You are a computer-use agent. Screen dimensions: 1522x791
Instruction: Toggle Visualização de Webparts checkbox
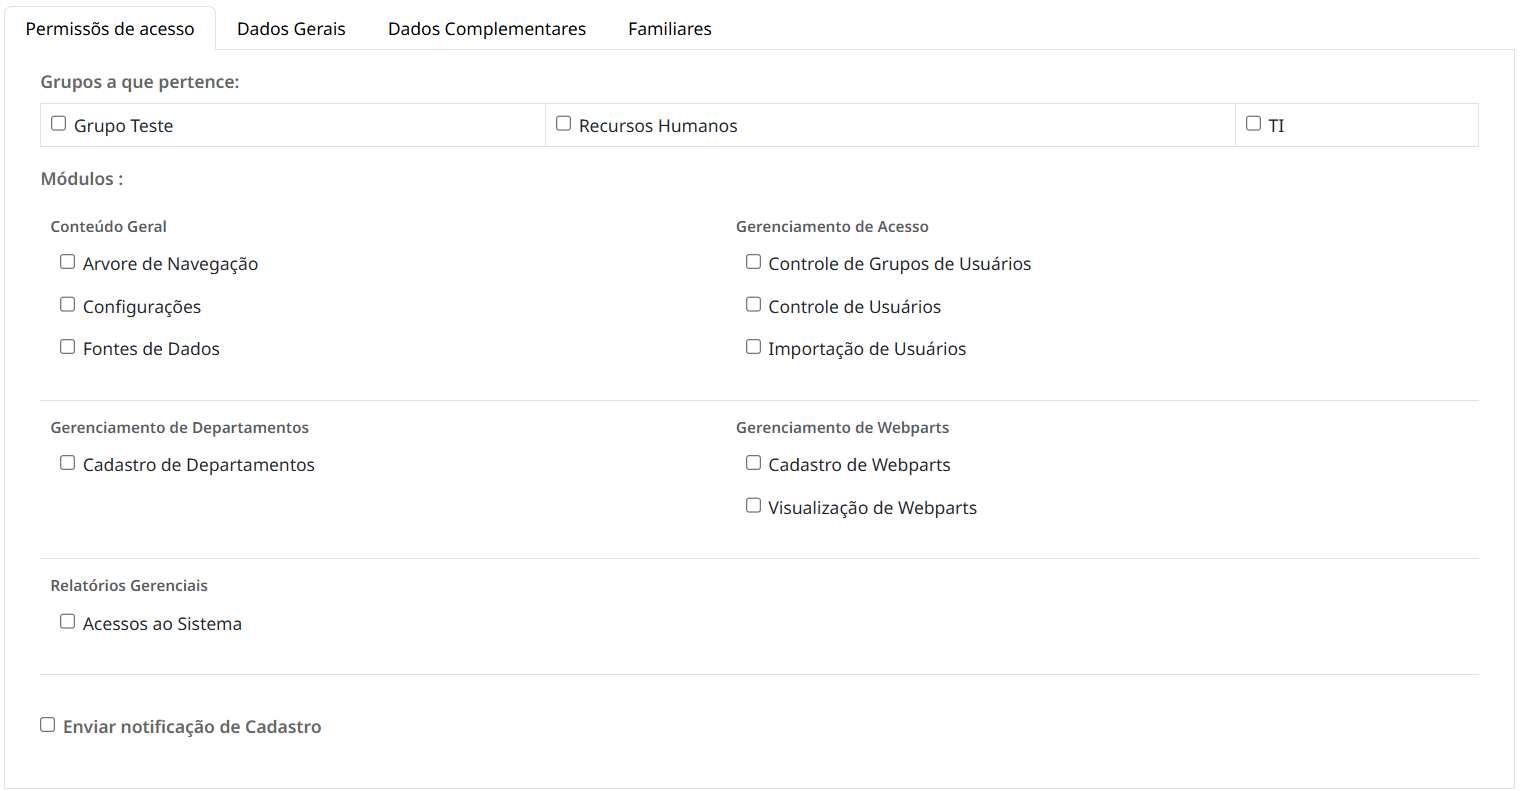pos(754,506)
